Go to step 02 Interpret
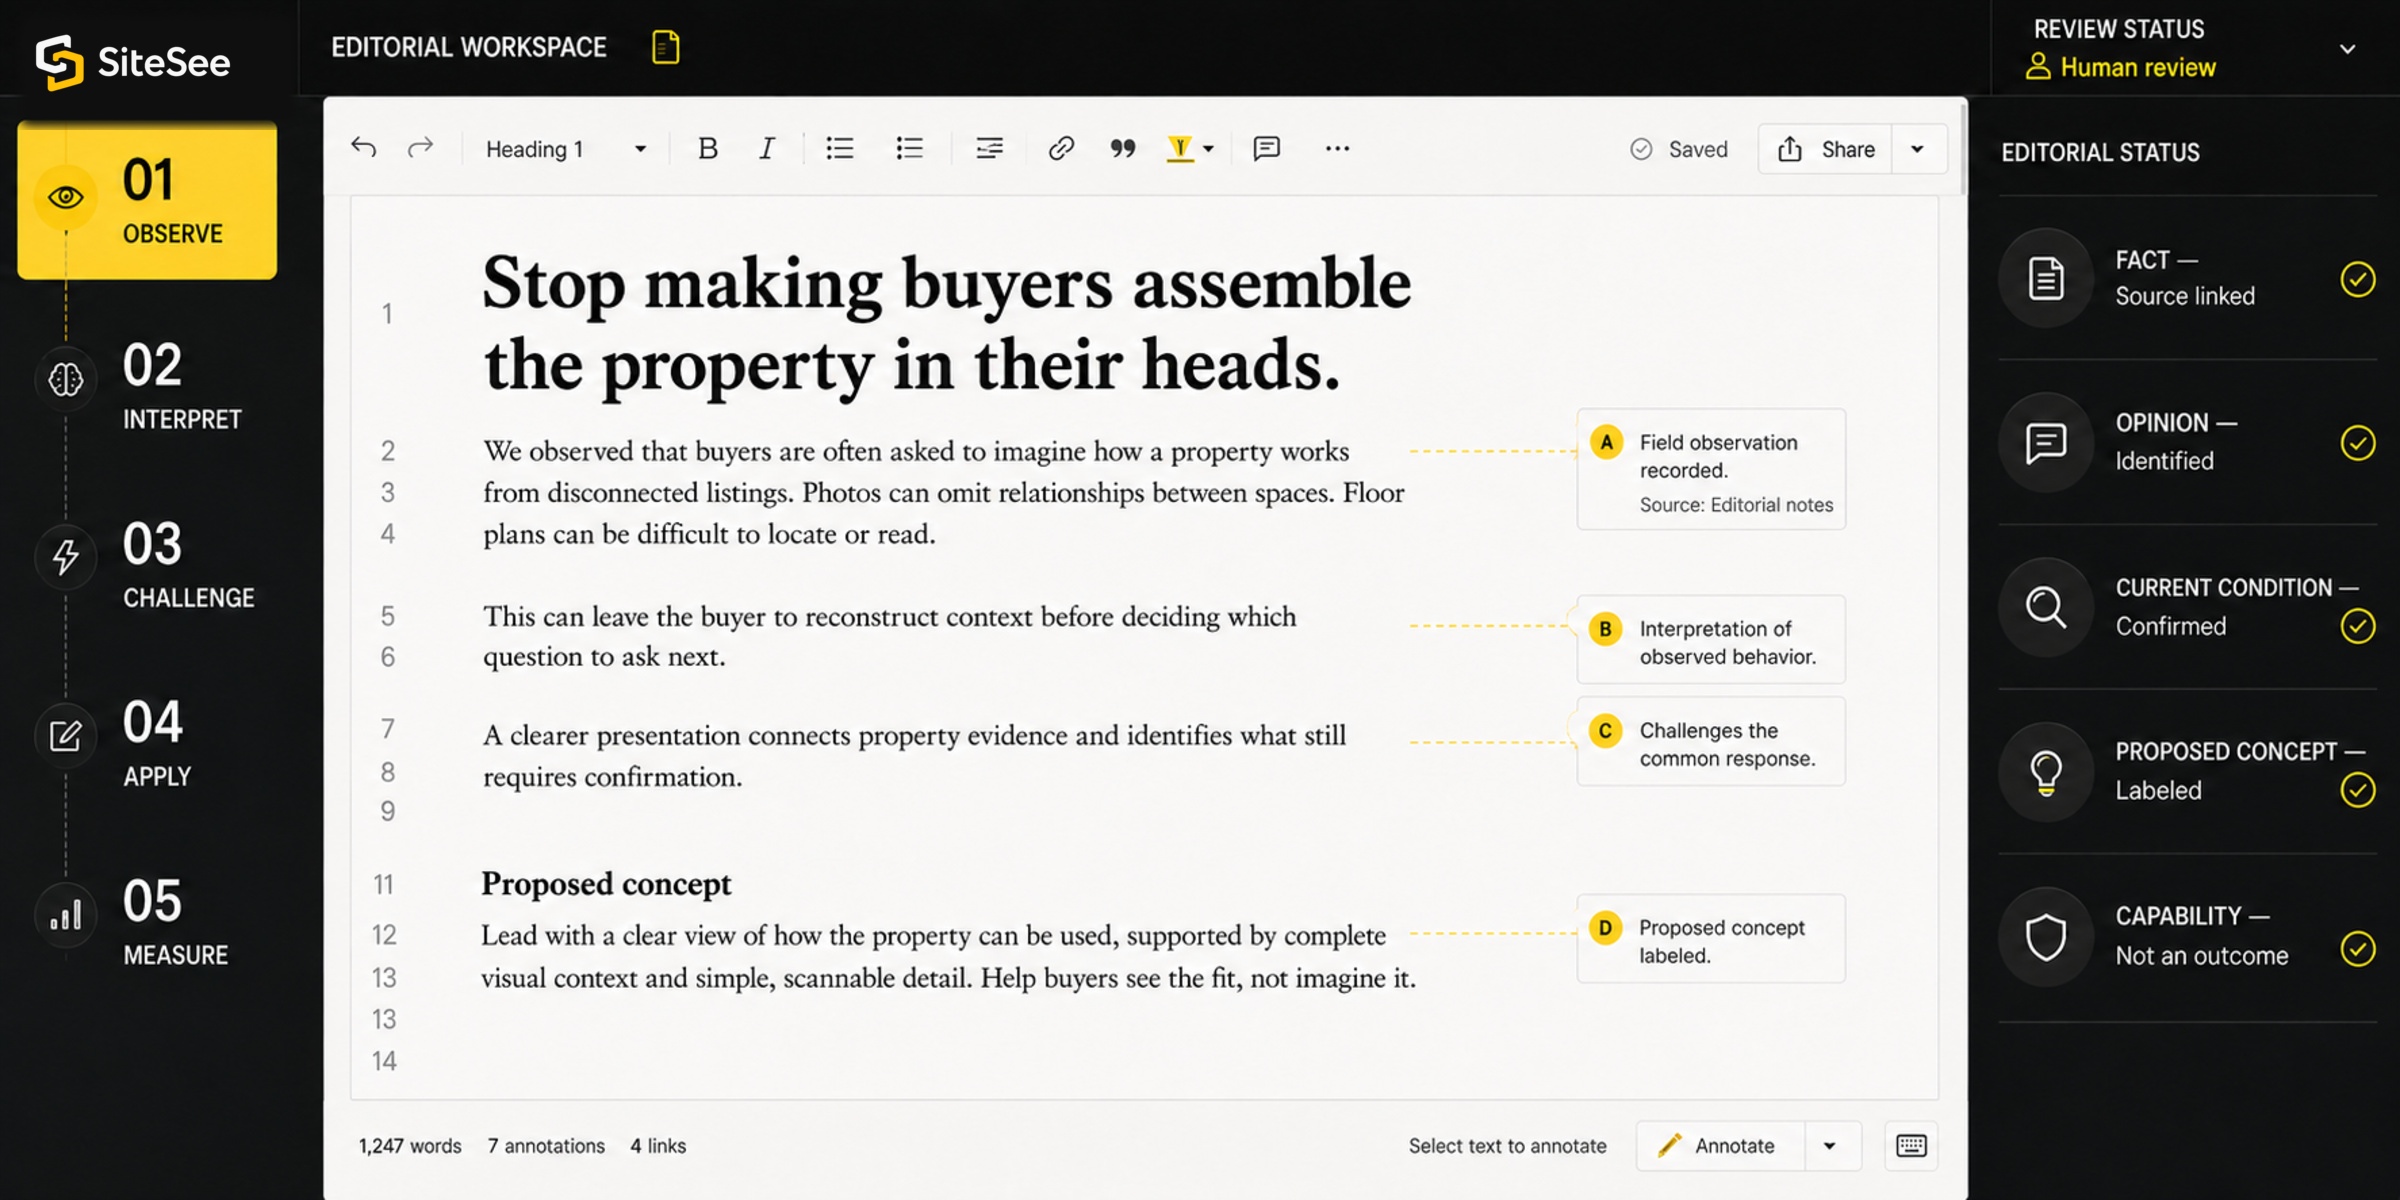The height and width of the screenshot is (1200, 2400). coord(147,385)
